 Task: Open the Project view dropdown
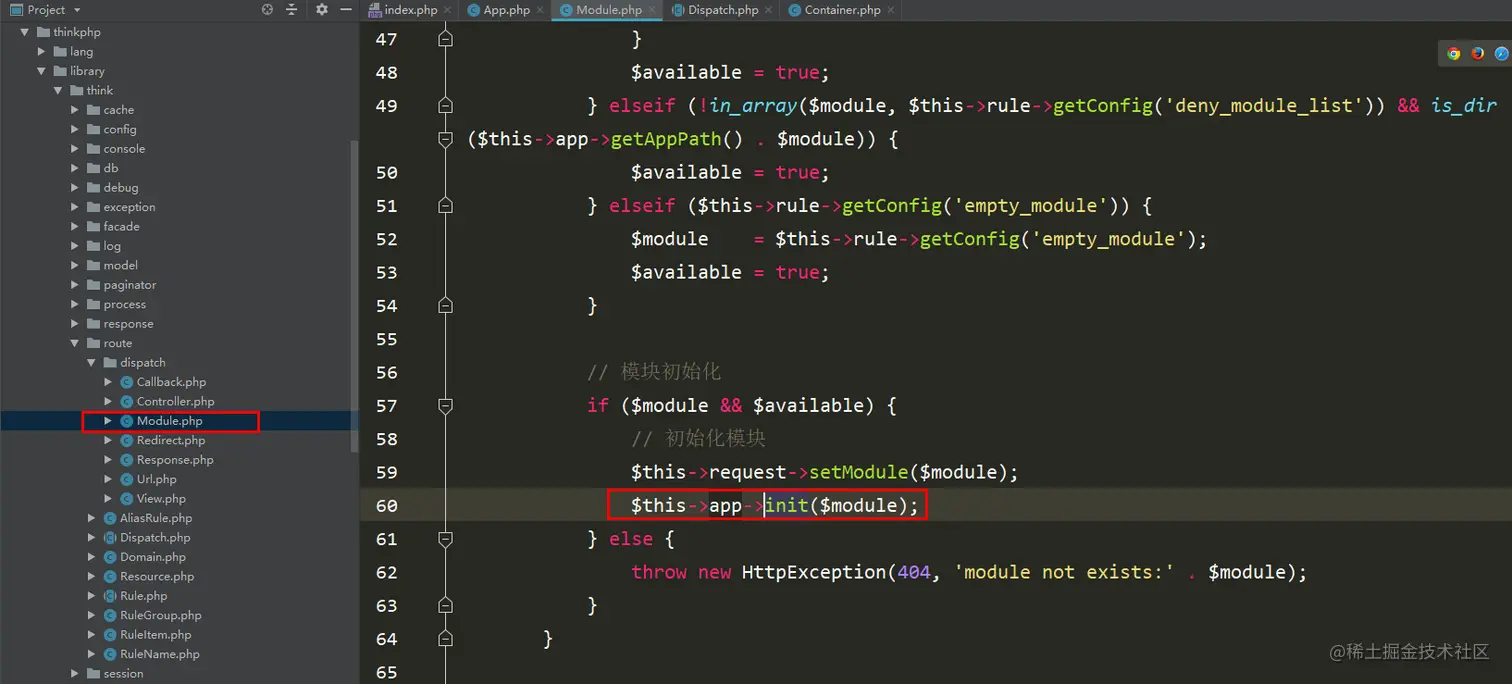point(77,10)
